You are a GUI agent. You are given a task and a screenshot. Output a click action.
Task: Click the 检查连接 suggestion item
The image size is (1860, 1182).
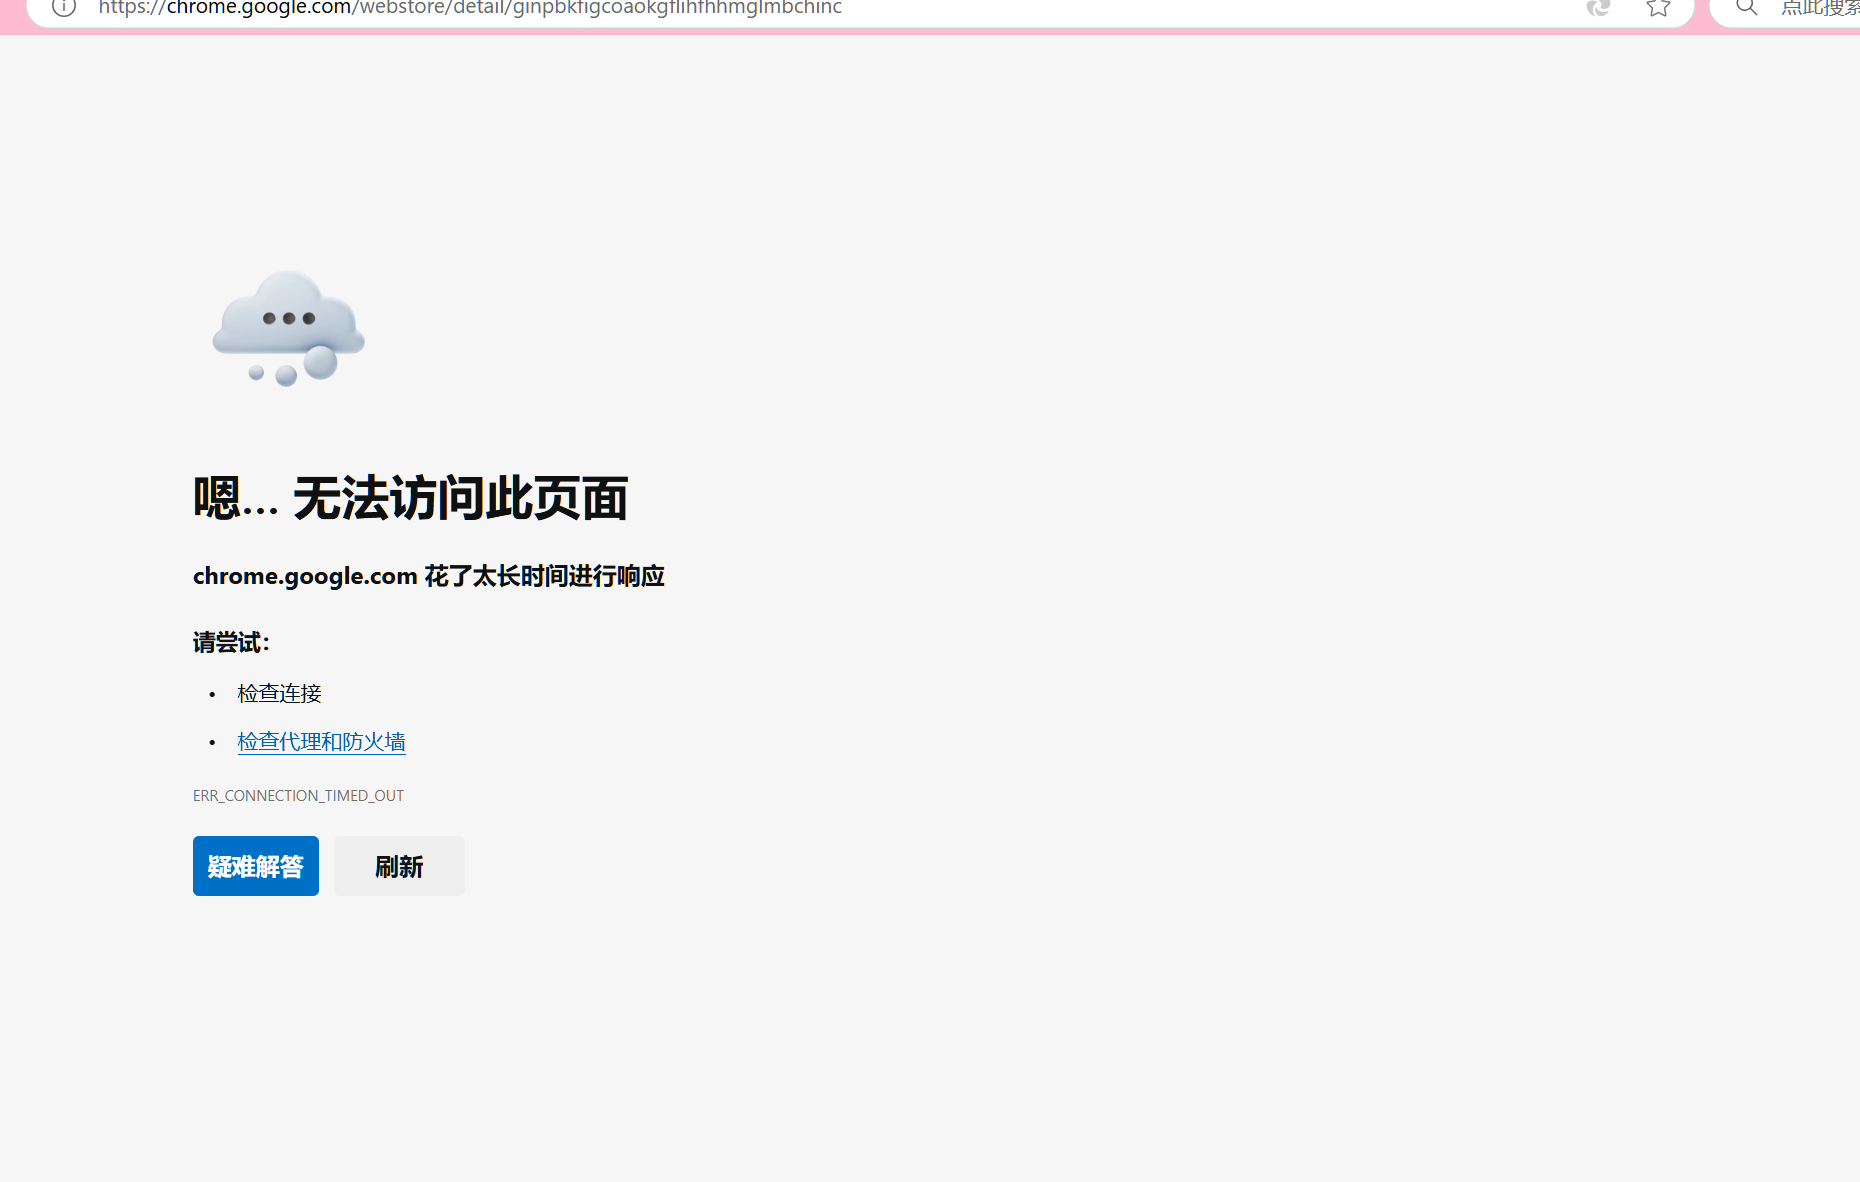[x=279, y=694]
